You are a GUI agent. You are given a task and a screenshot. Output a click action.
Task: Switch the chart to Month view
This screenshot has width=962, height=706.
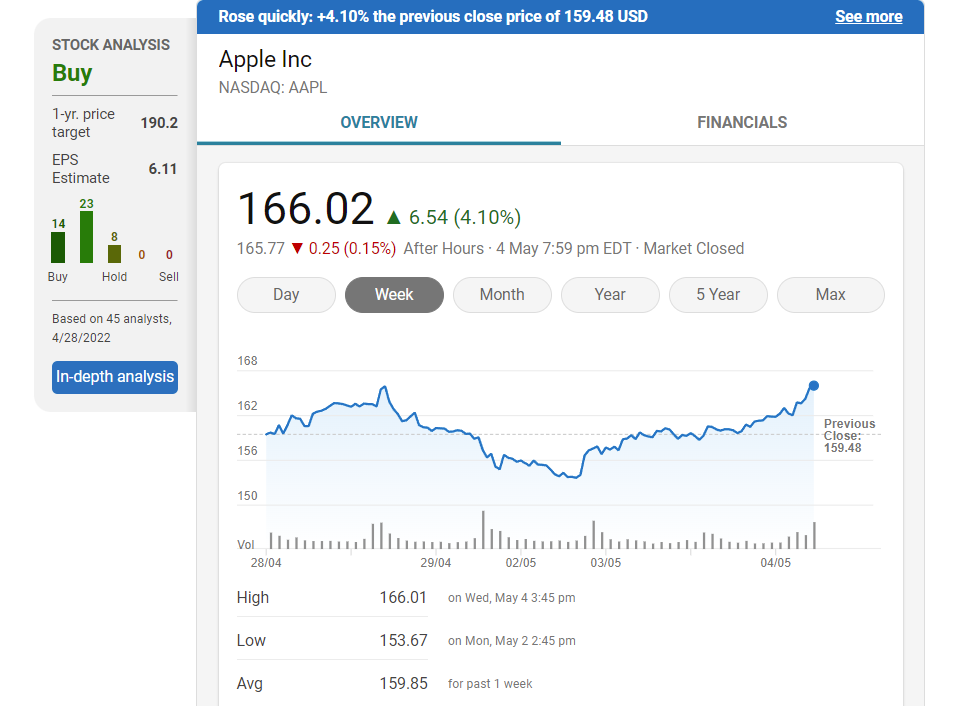(502, 295)
